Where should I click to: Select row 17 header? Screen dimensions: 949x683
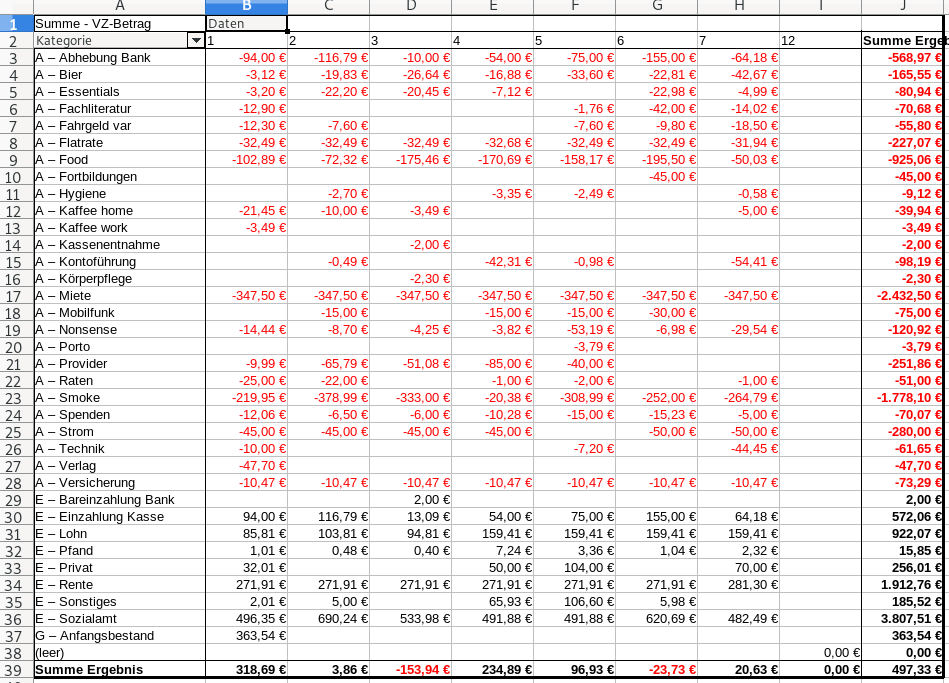coord(16,296)
